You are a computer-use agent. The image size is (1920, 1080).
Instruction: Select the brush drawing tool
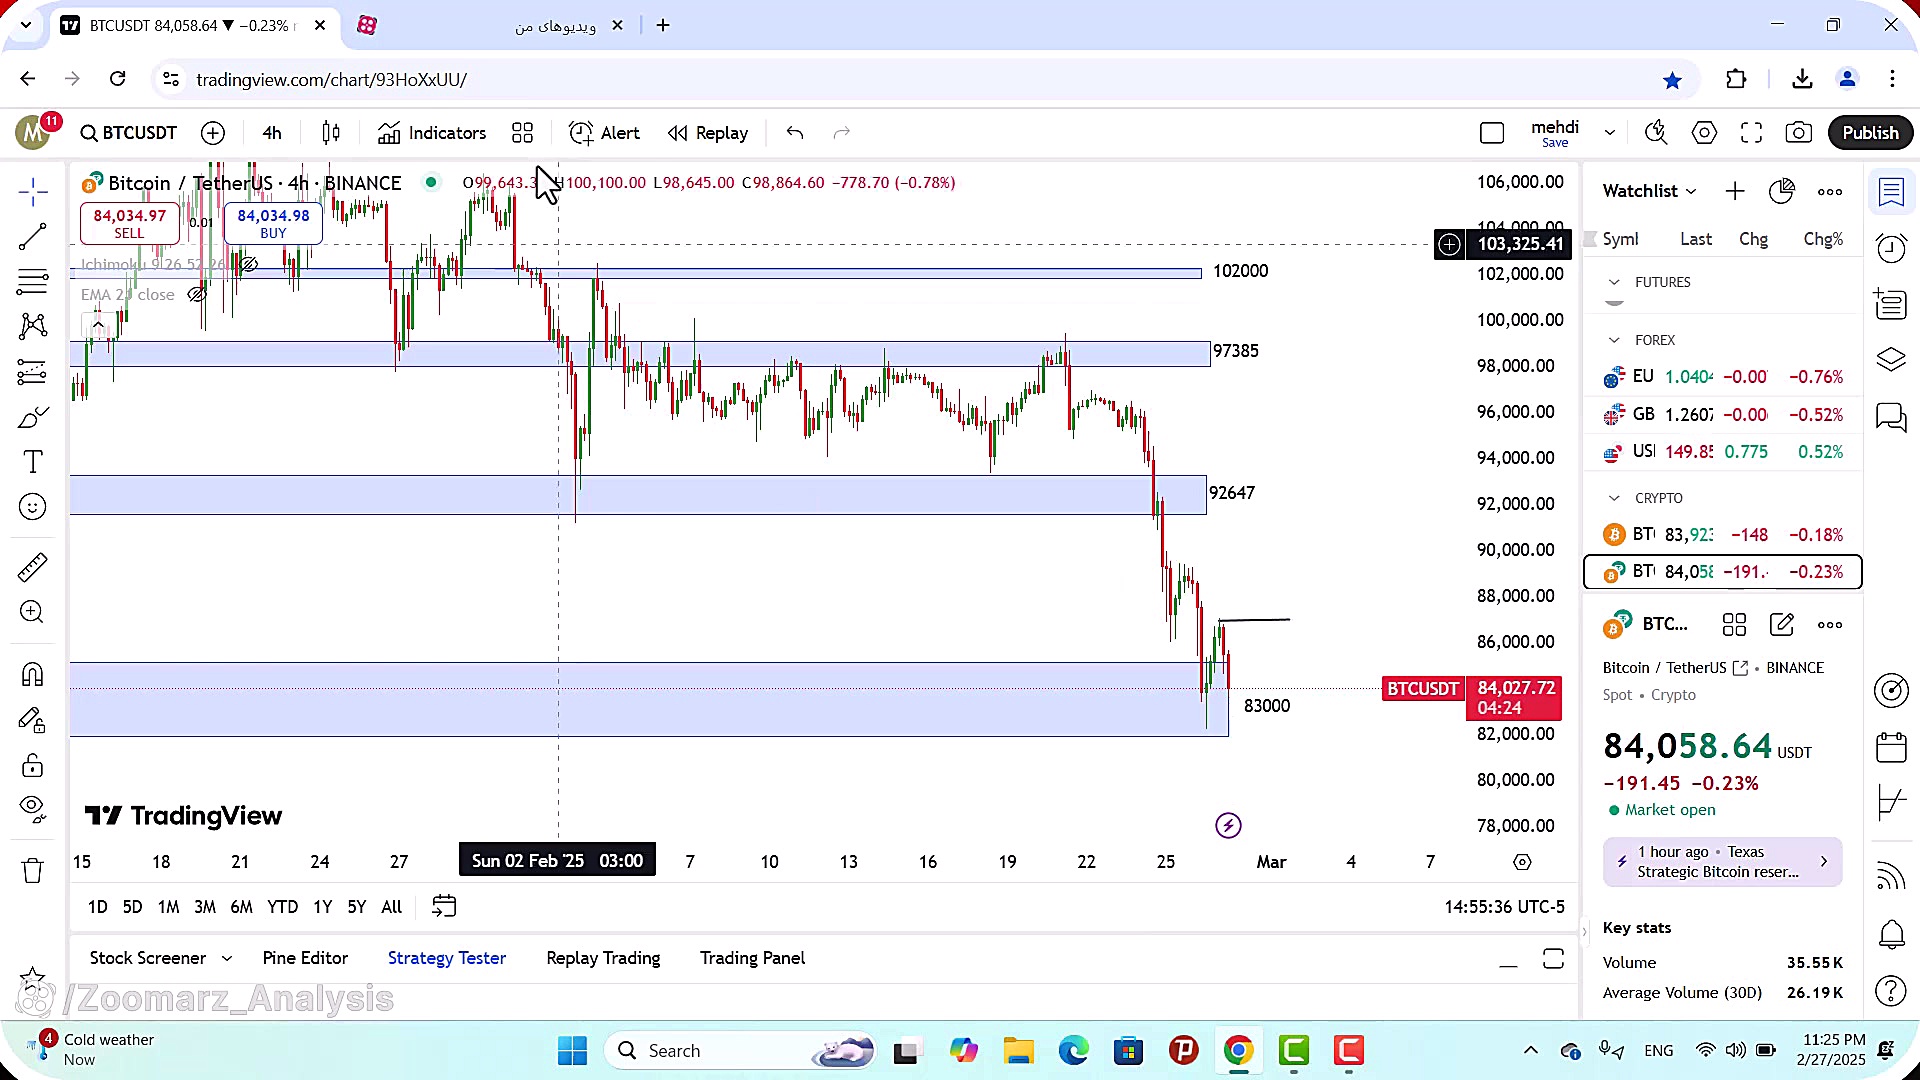pyautogui.click(x=32, y=417)
